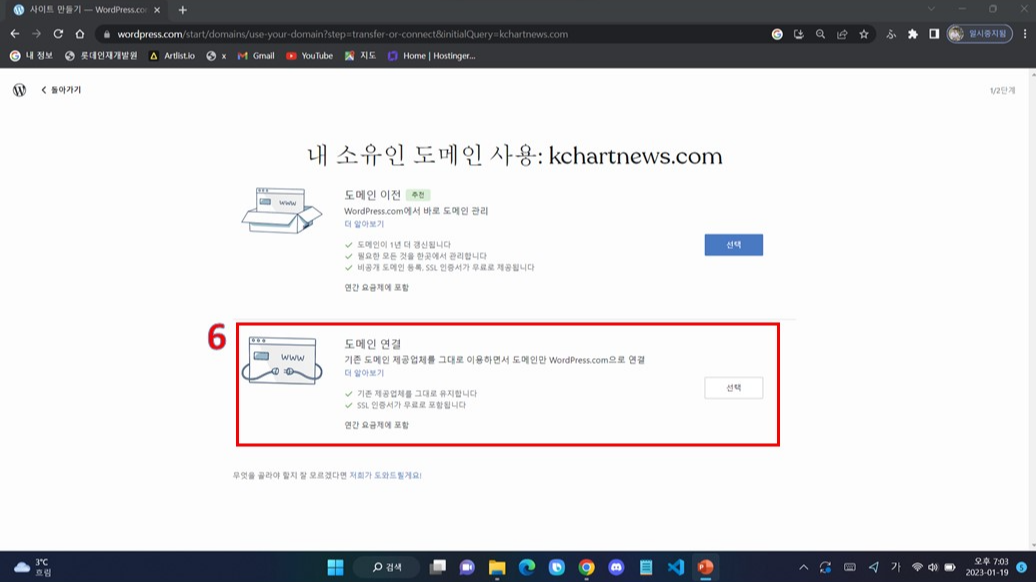Select the 도메인 연결 option button
The image size is (1036, 582).
coord(733,388)
